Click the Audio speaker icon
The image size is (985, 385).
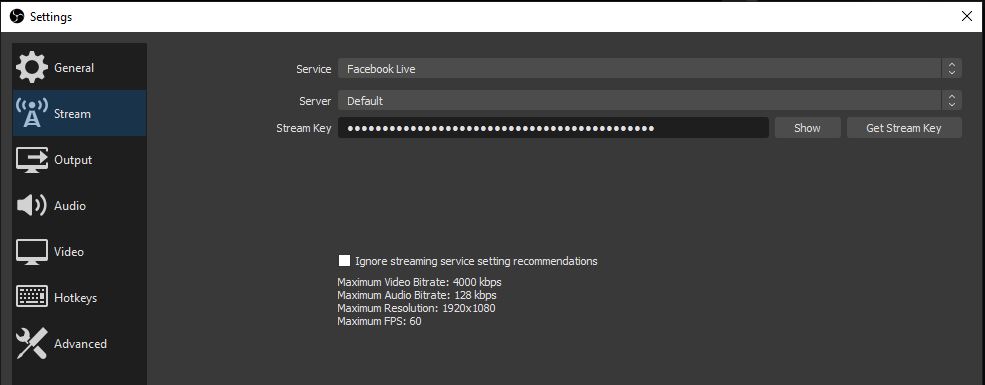[31, 205]
